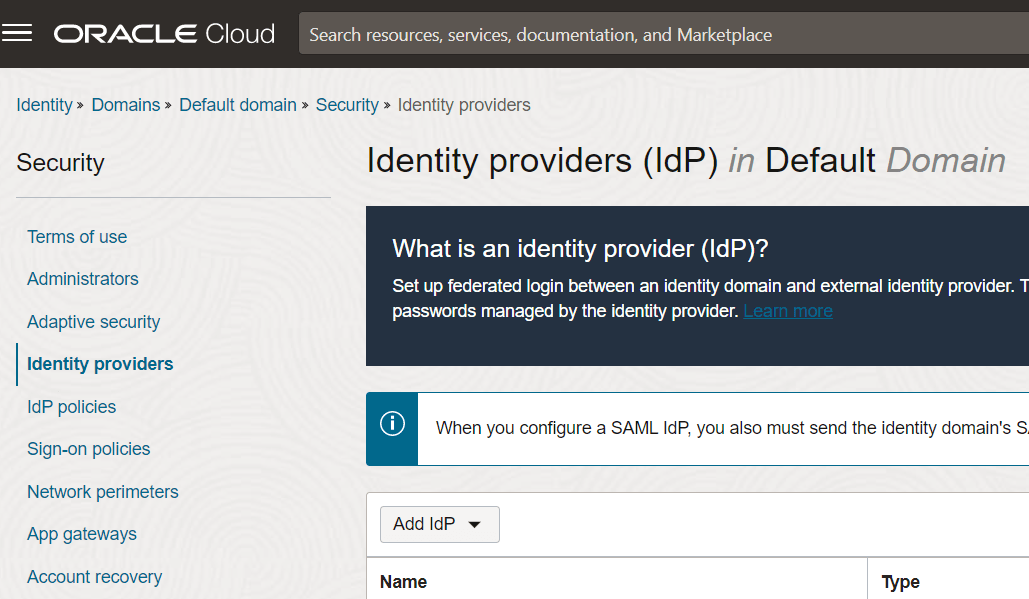
Task: Open the Add IdP dropdown button
Action: pos(438,524)
